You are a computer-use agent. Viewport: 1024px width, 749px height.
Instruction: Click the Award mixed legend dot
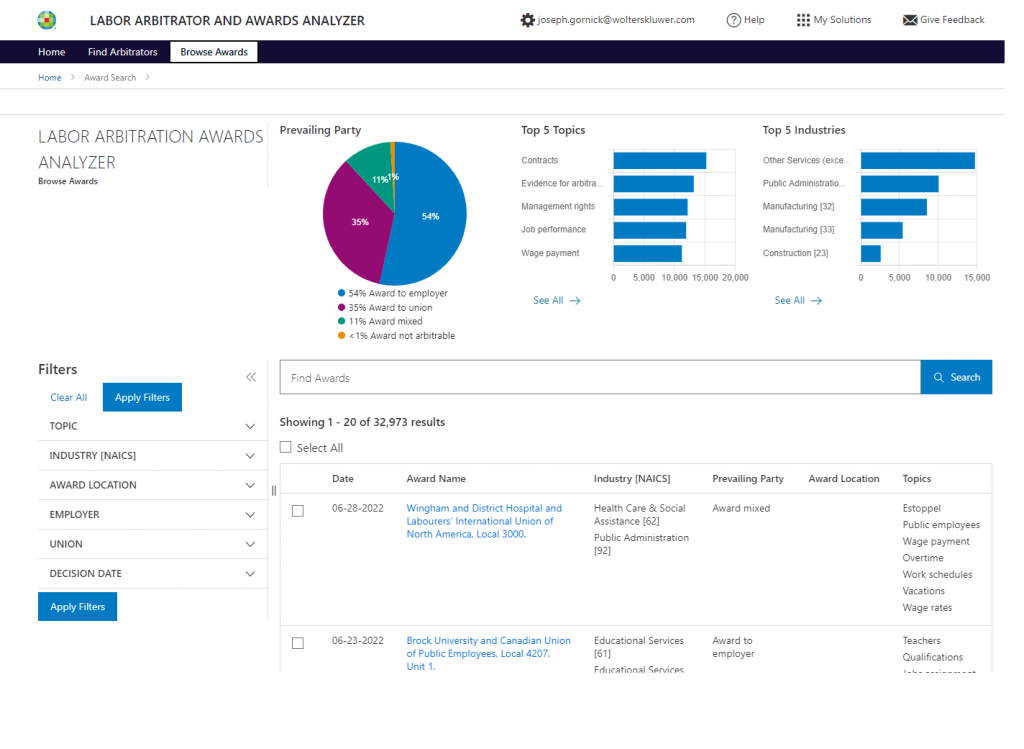coord(342,321)
